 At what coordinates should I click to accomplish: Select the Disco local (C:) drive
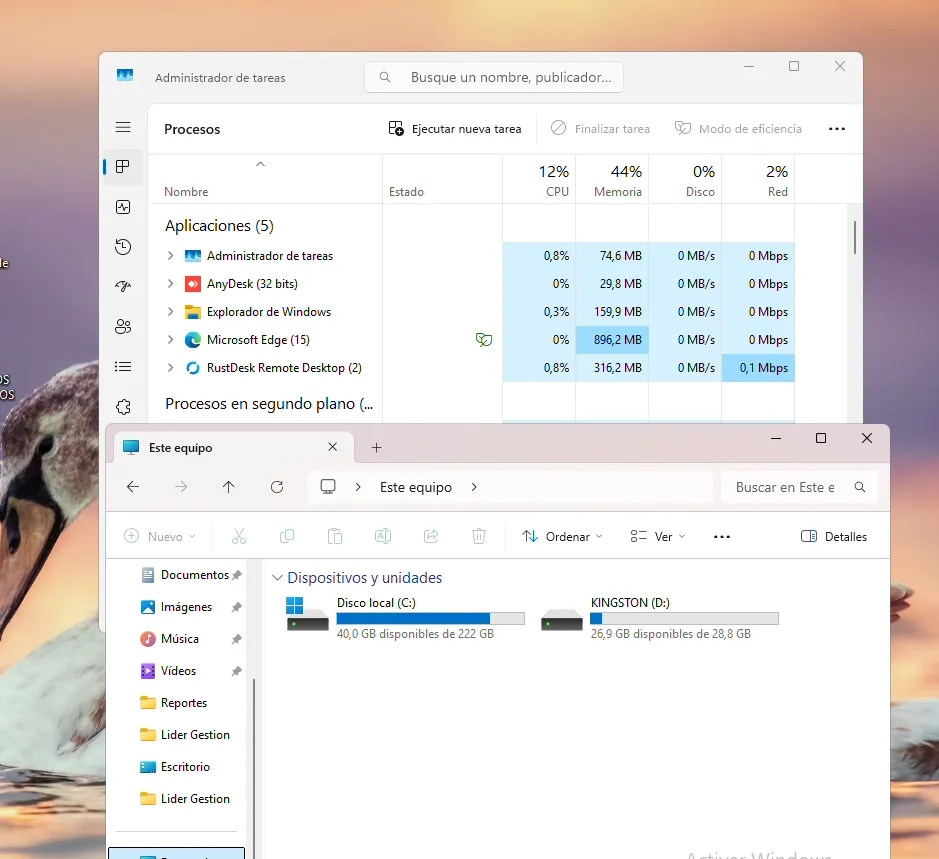pyautogui.click(x=406, y=618)
